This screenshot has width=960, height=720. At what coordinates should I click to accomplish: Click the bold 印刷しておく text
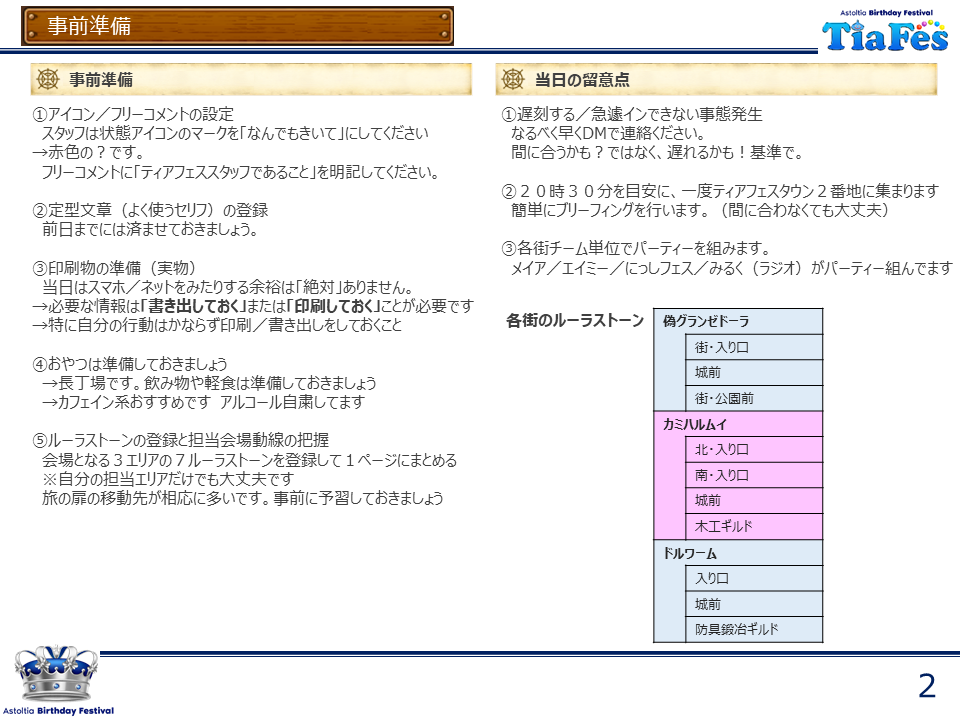[x=334, y=306]
